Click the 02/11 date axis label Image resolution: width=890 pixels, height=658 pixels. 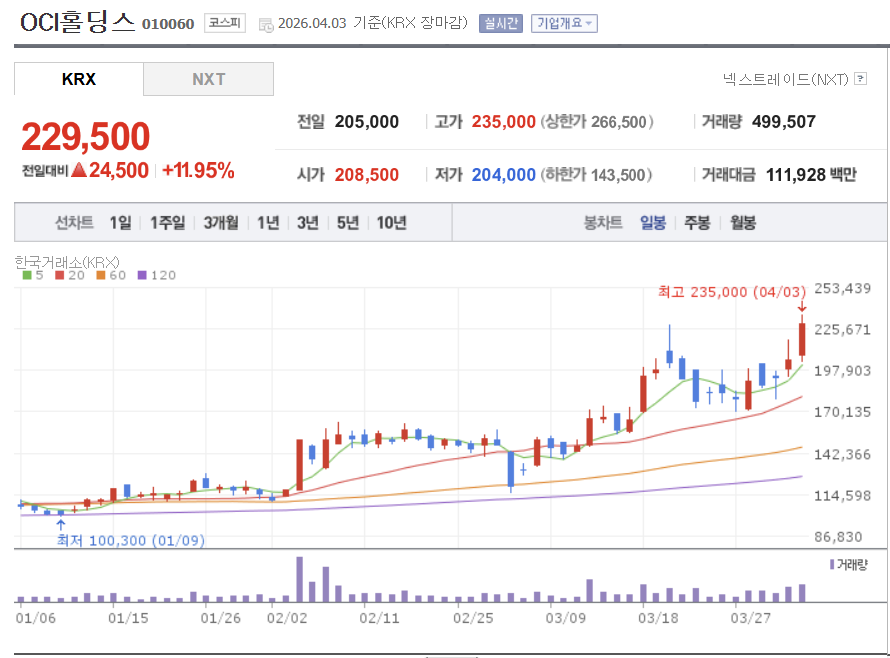tap(379, 618)
